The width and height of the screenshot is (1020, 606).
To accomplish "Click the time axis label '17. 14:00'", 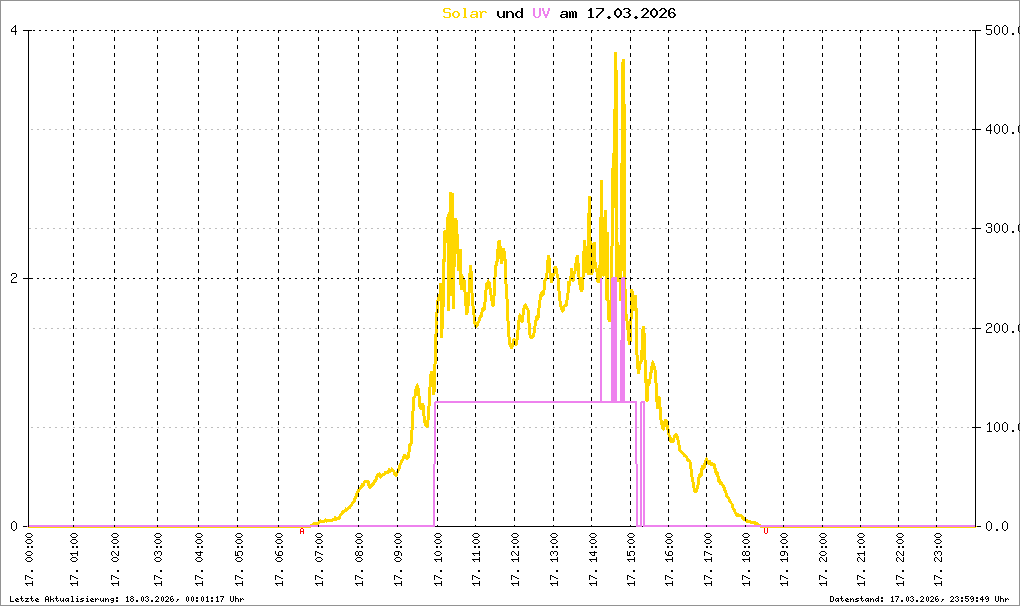I will 593,559.
